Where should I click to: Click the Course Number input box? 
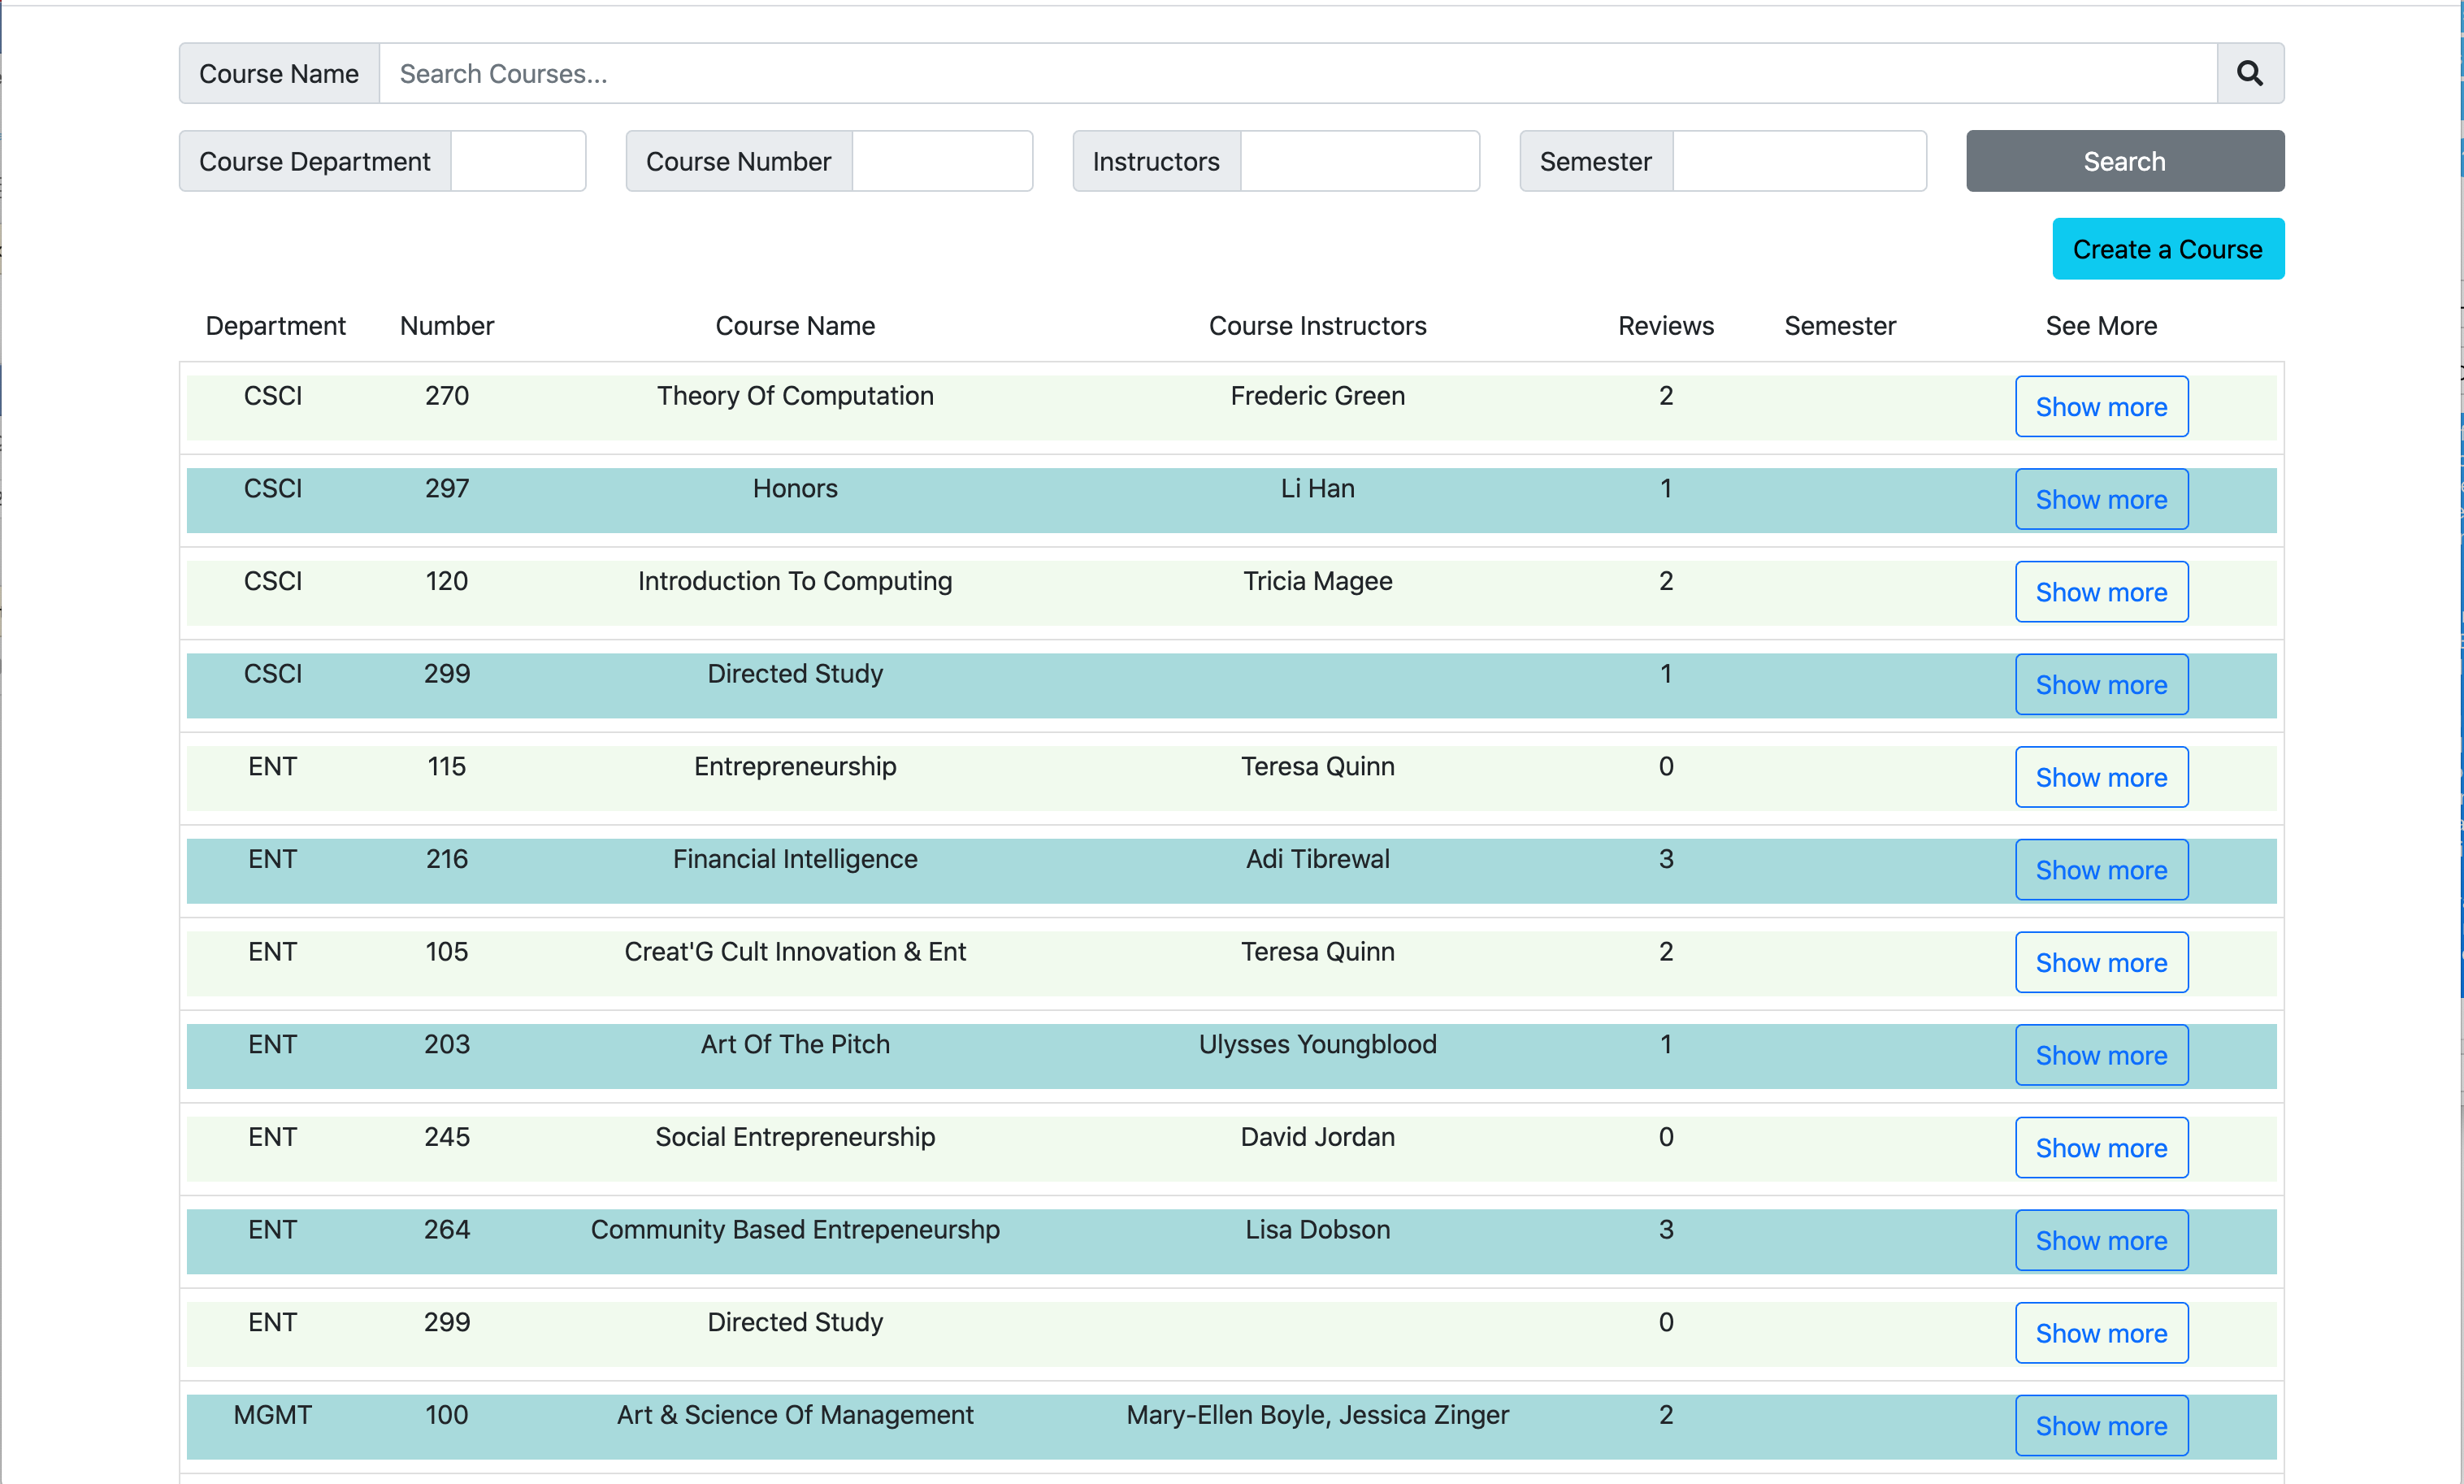[941, 161]
